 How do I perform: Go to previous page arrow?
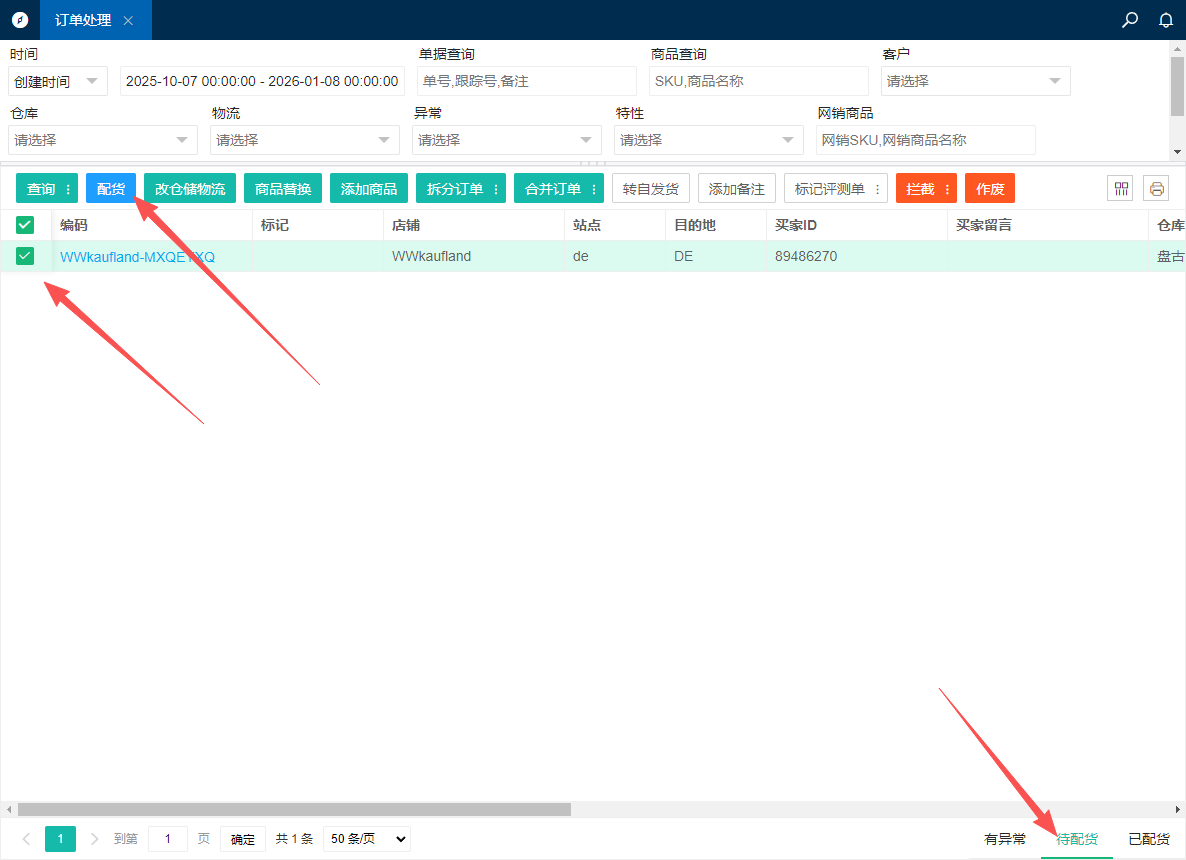coord(26,839)
